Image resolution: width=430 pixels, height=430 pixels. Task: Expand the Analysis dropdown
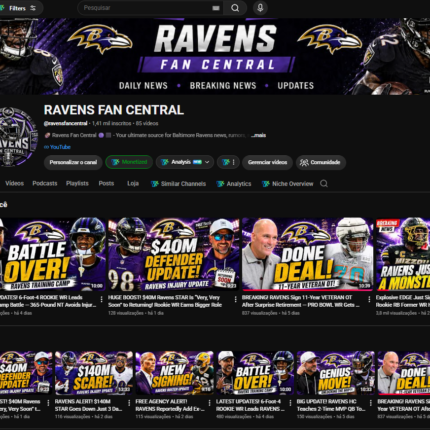185,162
